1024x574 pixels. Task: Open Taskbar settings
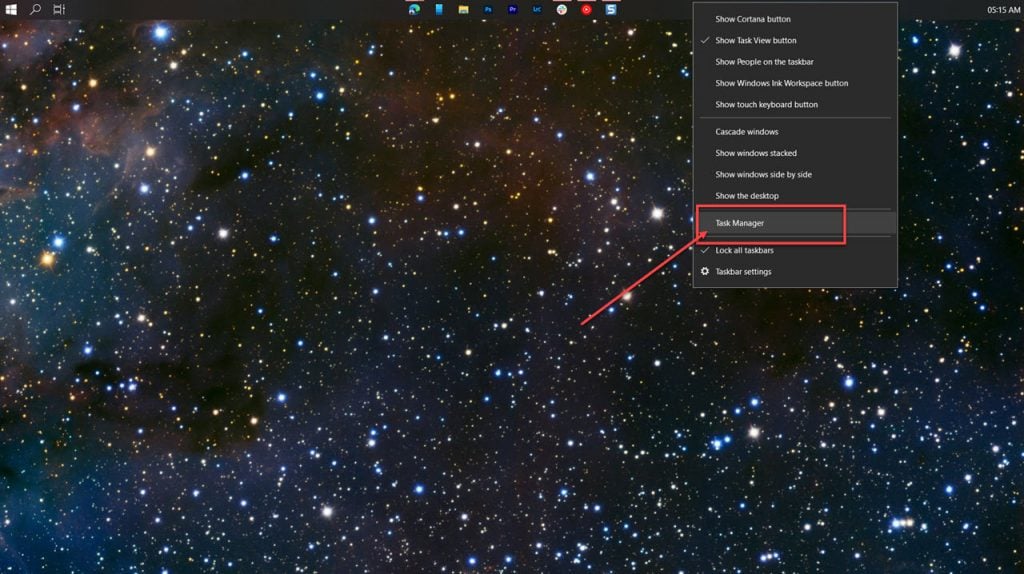(x=795, y=272)
